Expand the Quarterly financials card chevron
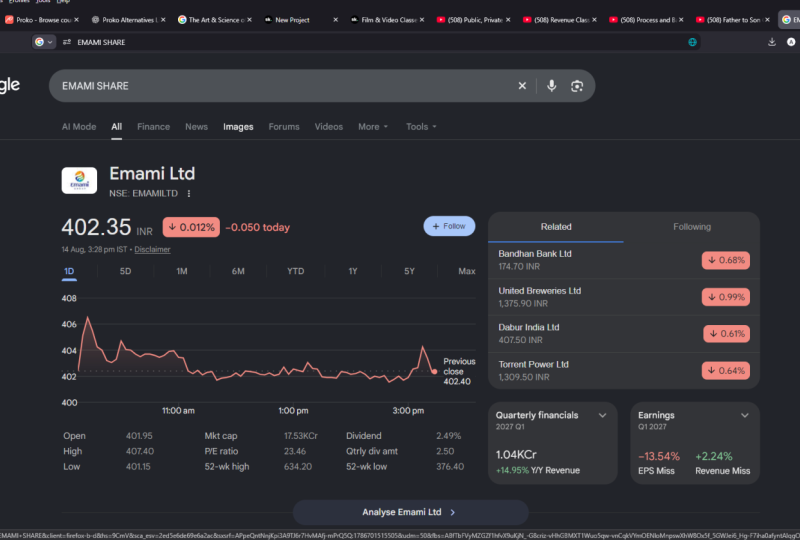The width and height of the screenshot is (800, 540). [x=603, y=415]
